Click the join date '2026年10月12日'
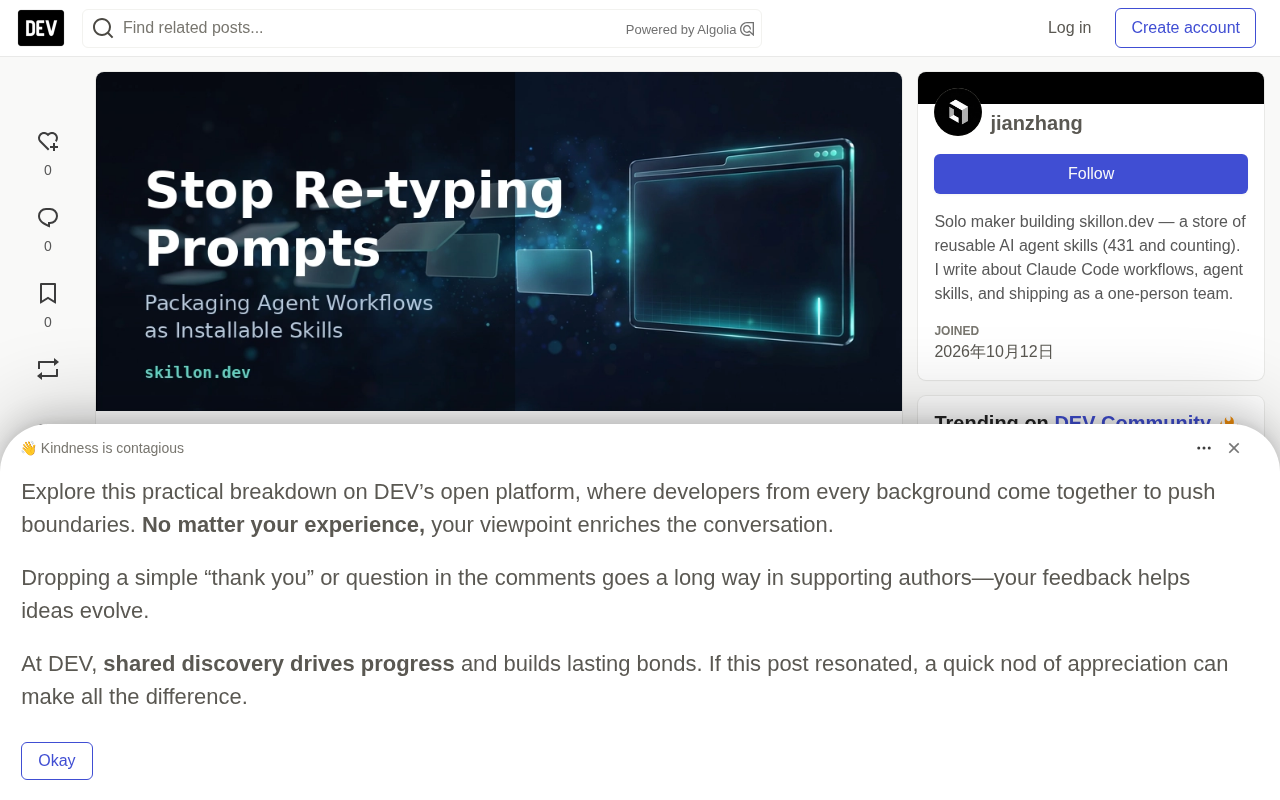Viewport: 1280px width, 800px height. [994, 352]
